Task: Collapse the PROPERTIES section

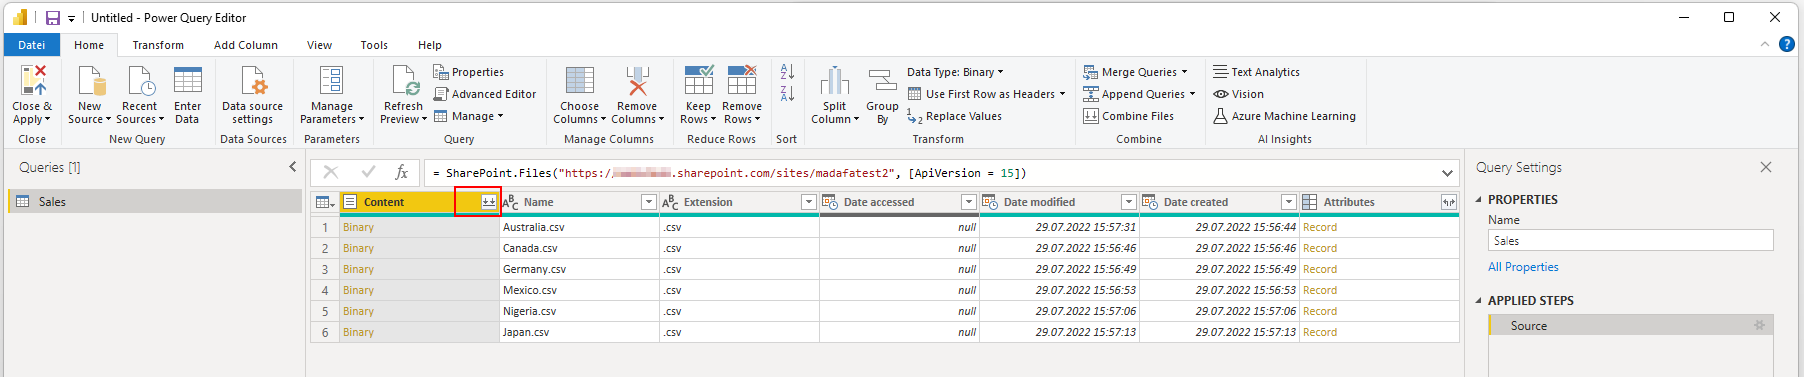Action: [1479, 200]
